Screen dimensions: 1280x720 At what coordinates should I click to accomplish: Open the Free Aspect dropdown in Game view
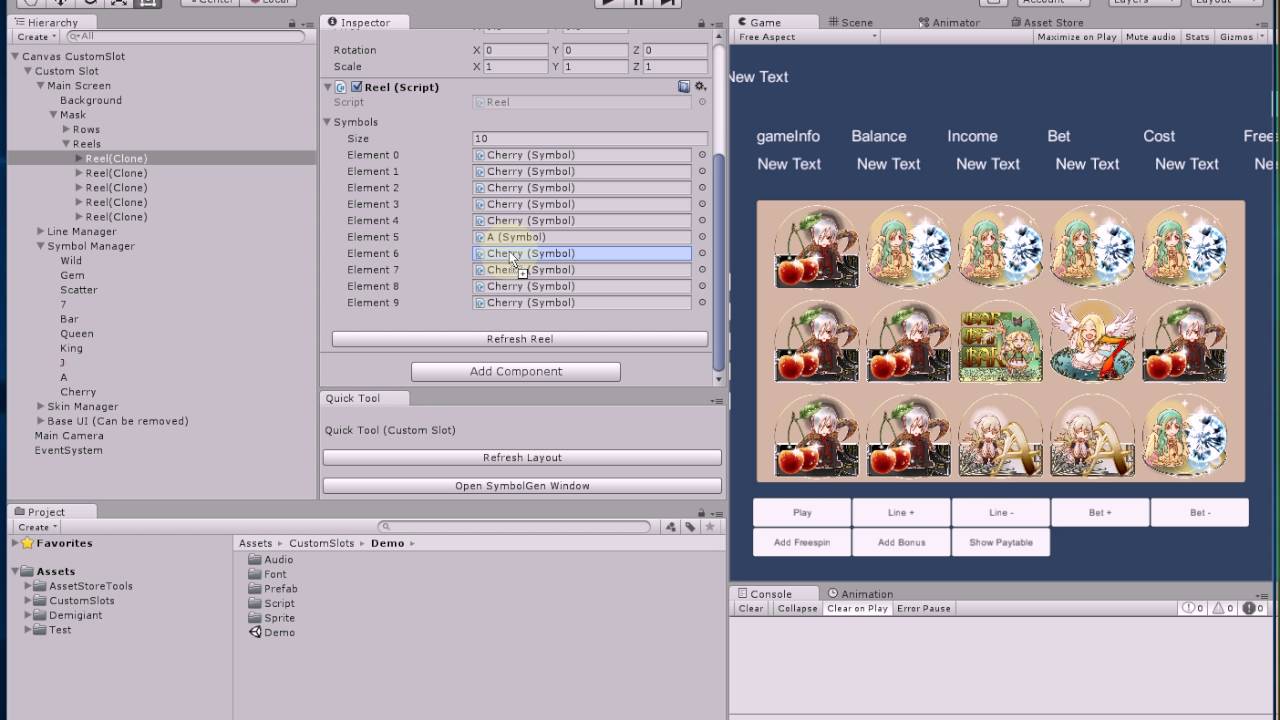pyautogui.click(x=807, y=37)
